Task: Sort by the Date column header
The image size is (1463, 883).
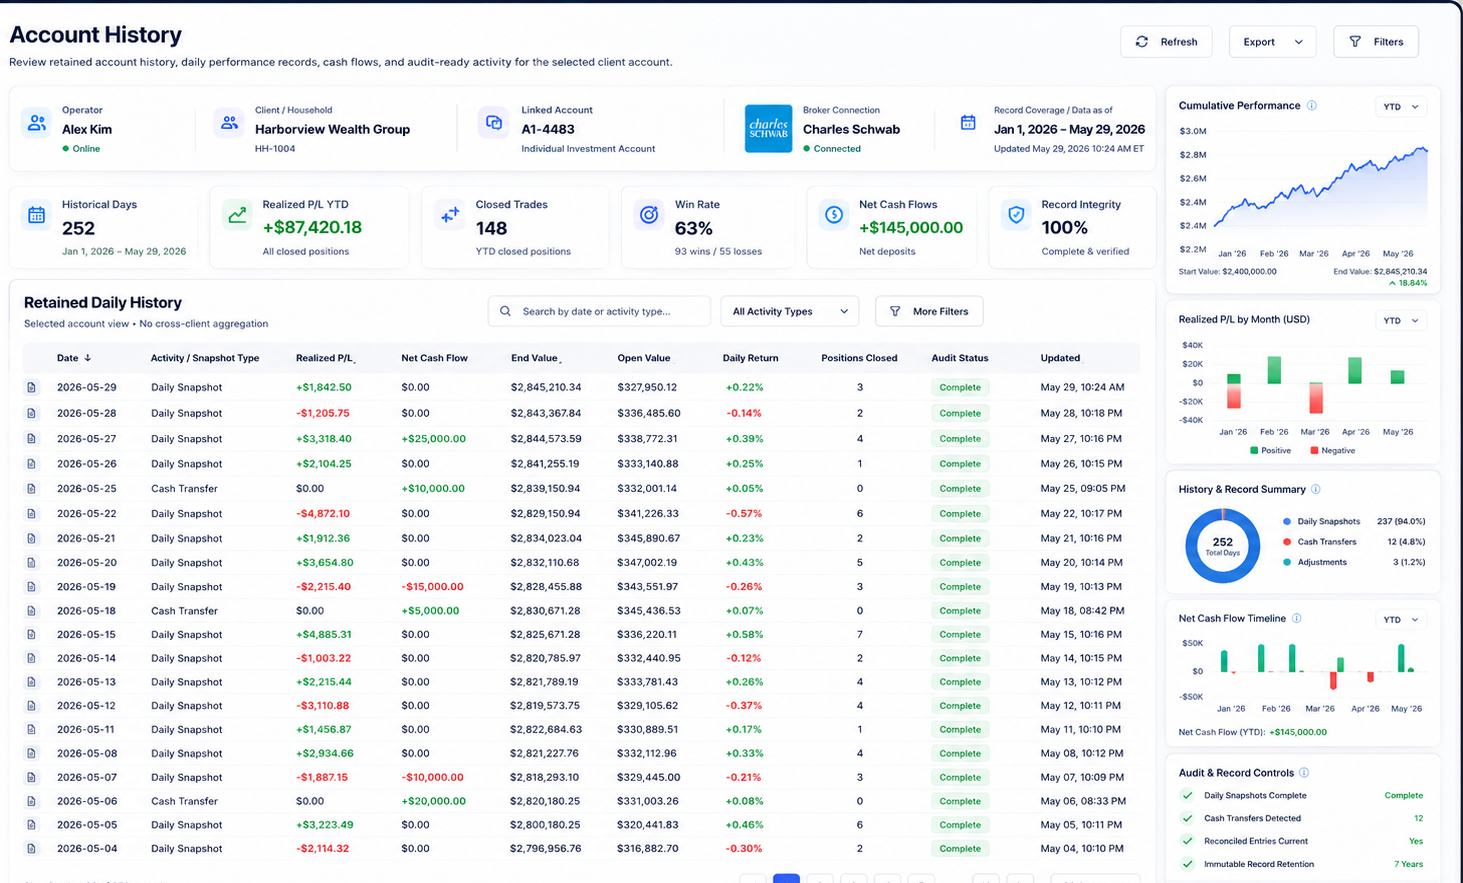Action: [74, 358]
